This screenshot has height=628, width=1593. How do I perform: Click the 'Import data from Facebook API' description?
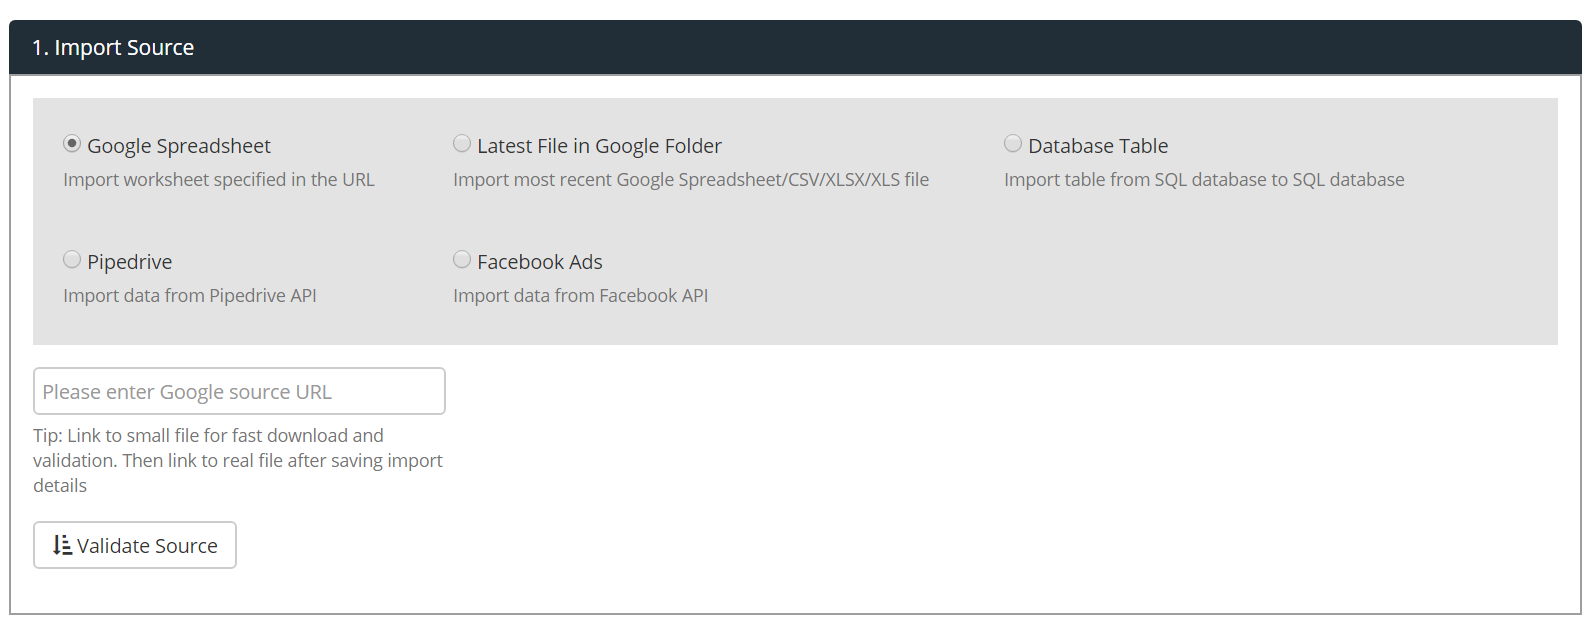click(580, 295)
